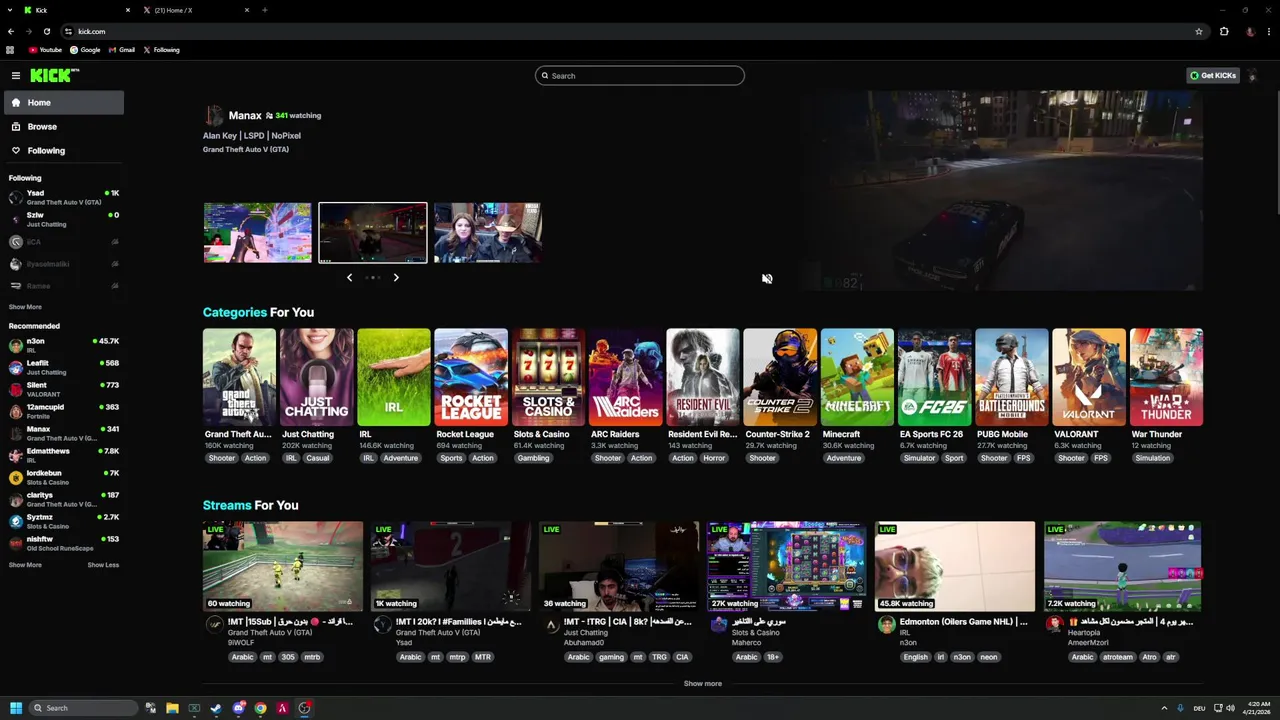The width and height of the screenshot is (1280, 720).
Task: Open Slots & Casino category card
Action: coord(549,377)
